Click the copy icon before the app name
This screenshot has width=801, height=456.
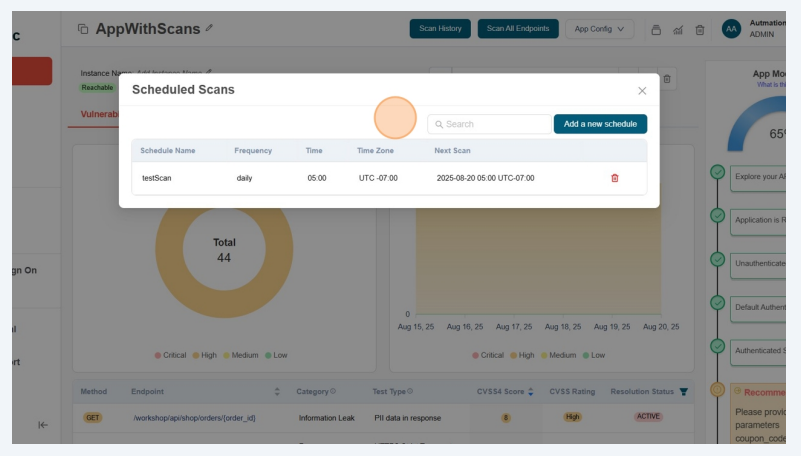click(x=83, y=30)
